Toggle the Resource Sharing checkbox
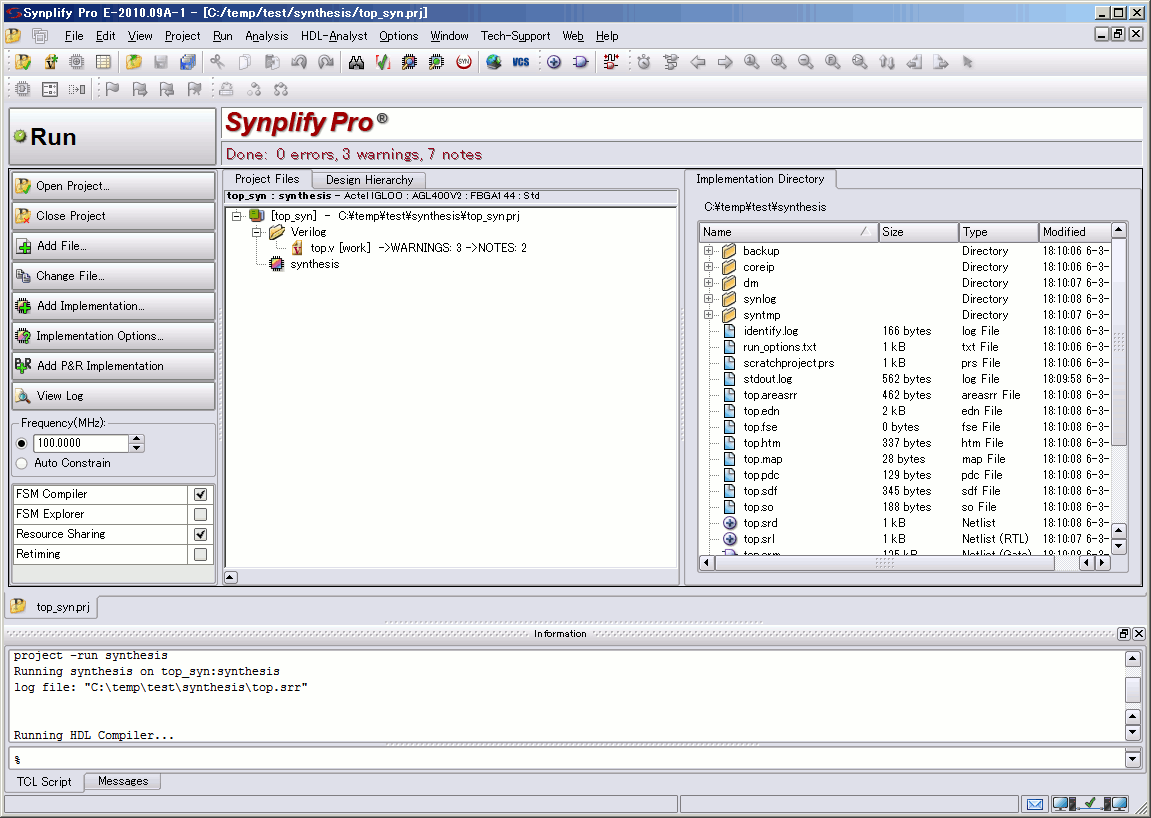Image resolution: width=1151 pixels, height=818 pixels. tap(200, 534)
